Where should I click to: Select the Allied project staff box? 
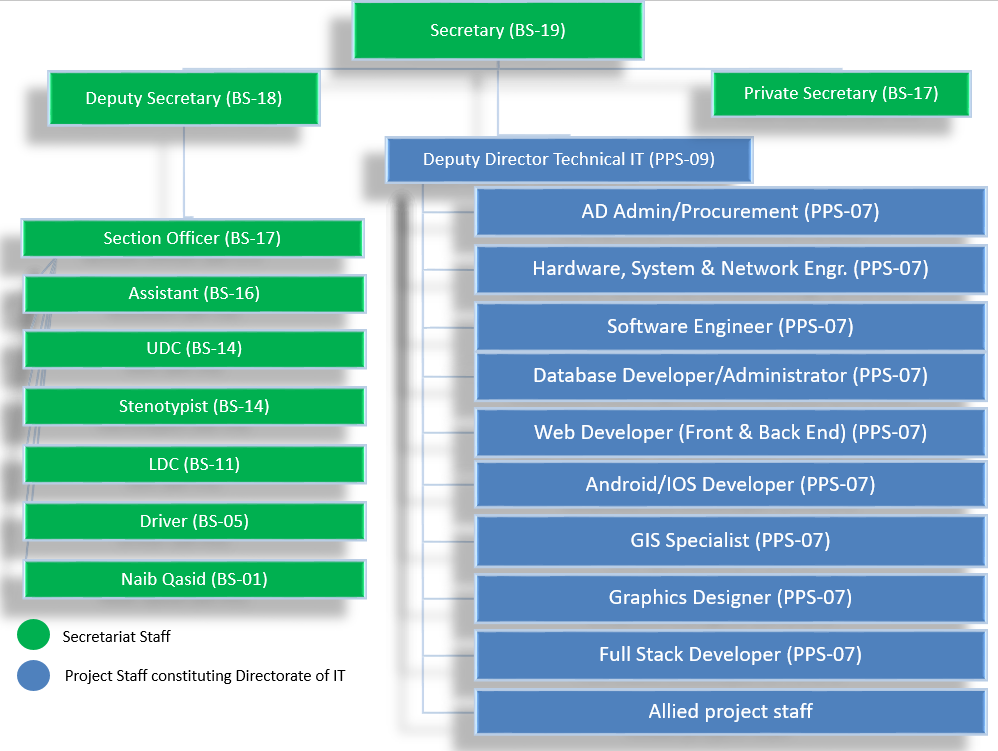[x=730, y=712]
